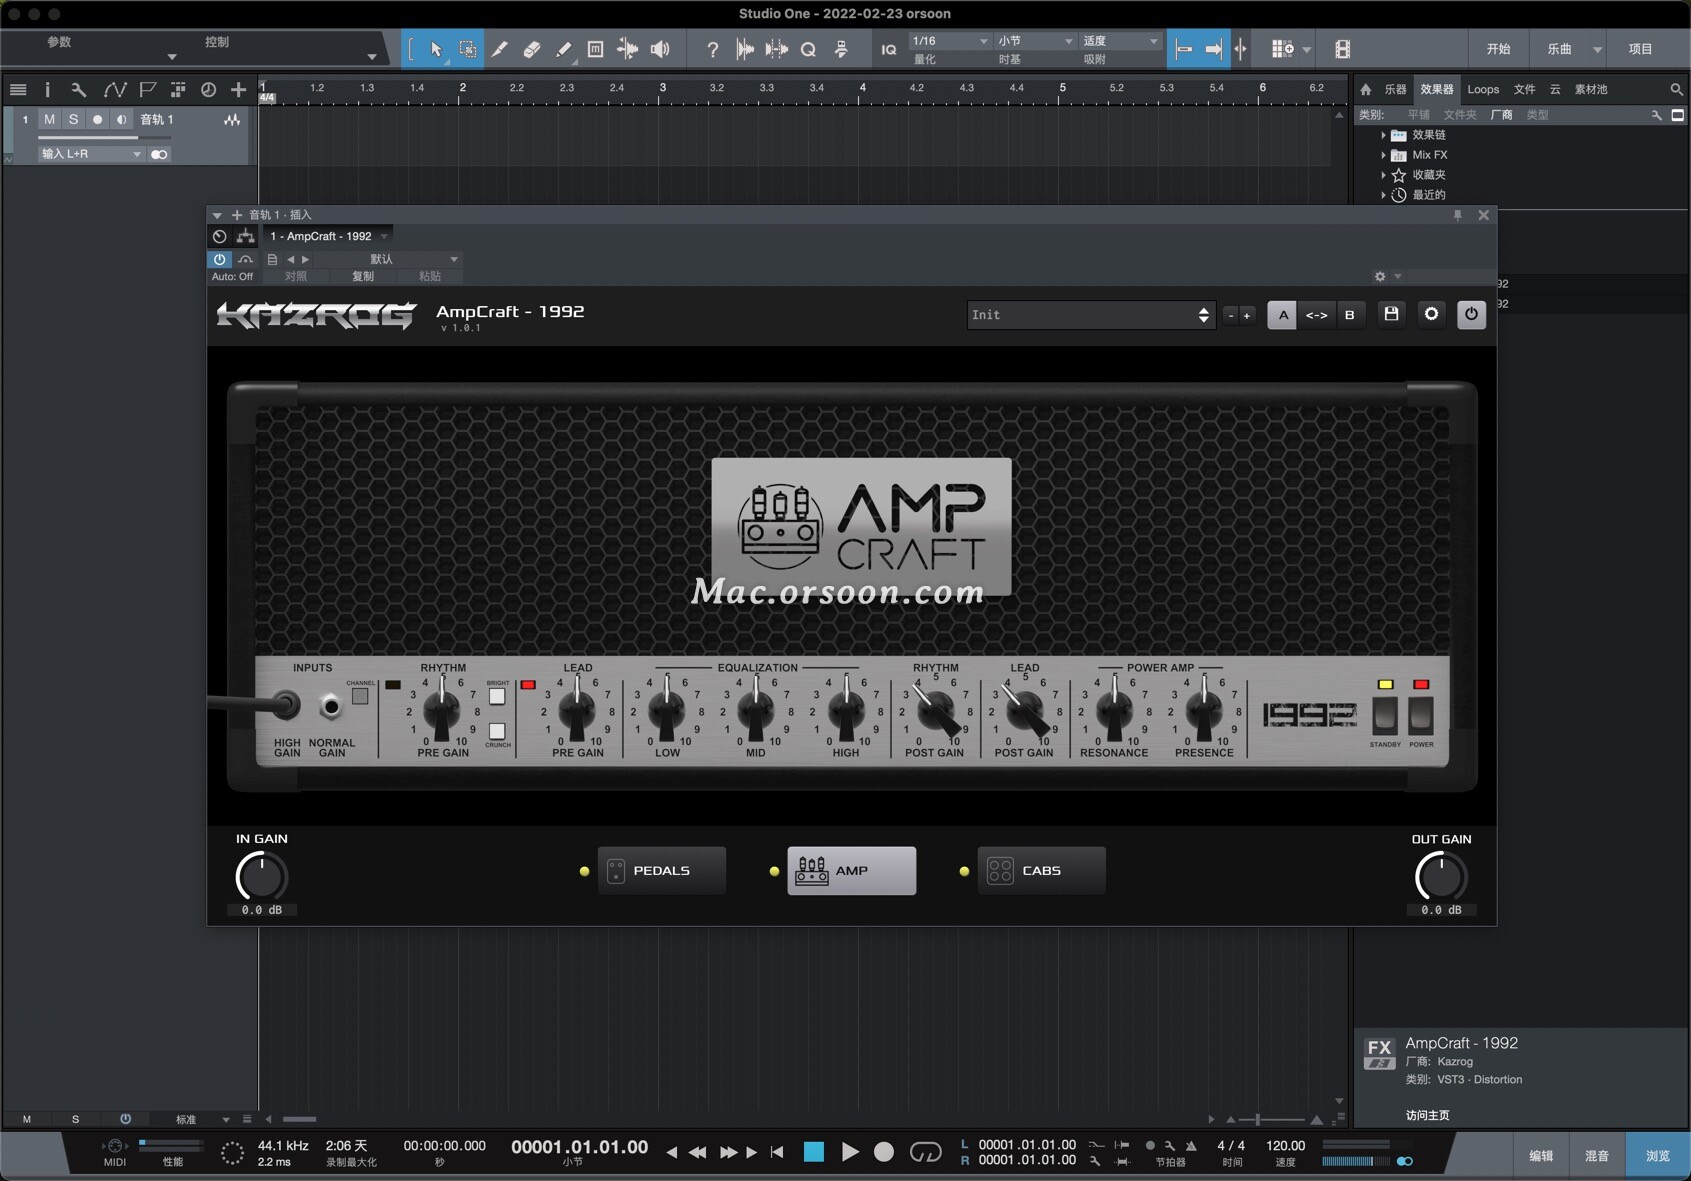Open the track inspector 'i' icon
This screenshot has width=1691, height=1181.
point(47,90)
